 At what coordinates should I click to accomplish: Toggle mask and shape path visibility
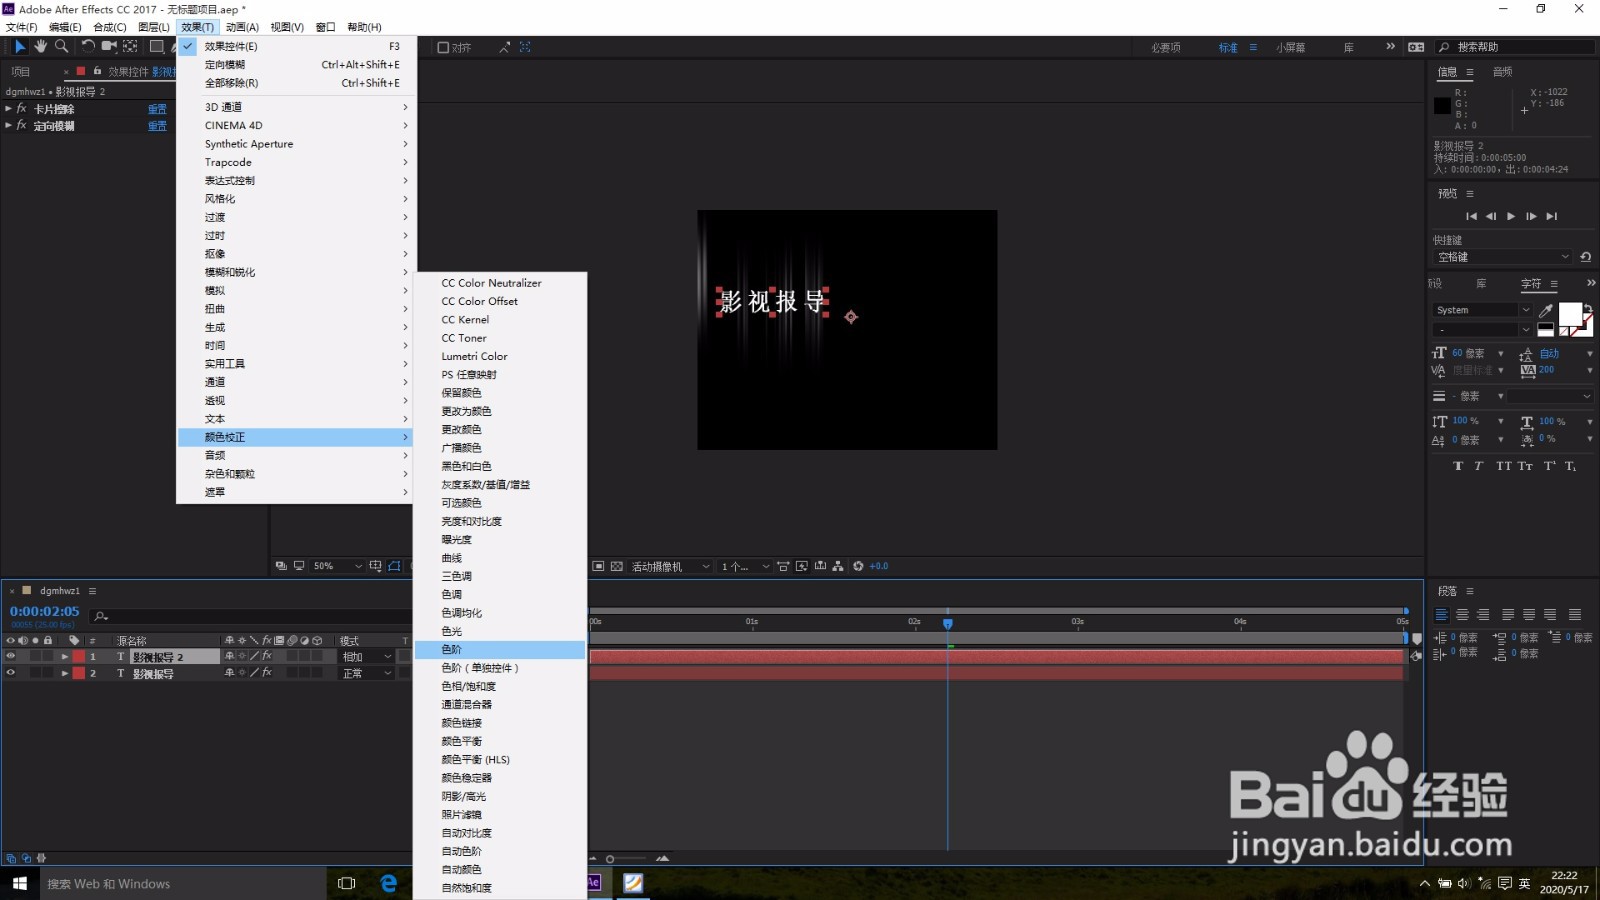395,566
